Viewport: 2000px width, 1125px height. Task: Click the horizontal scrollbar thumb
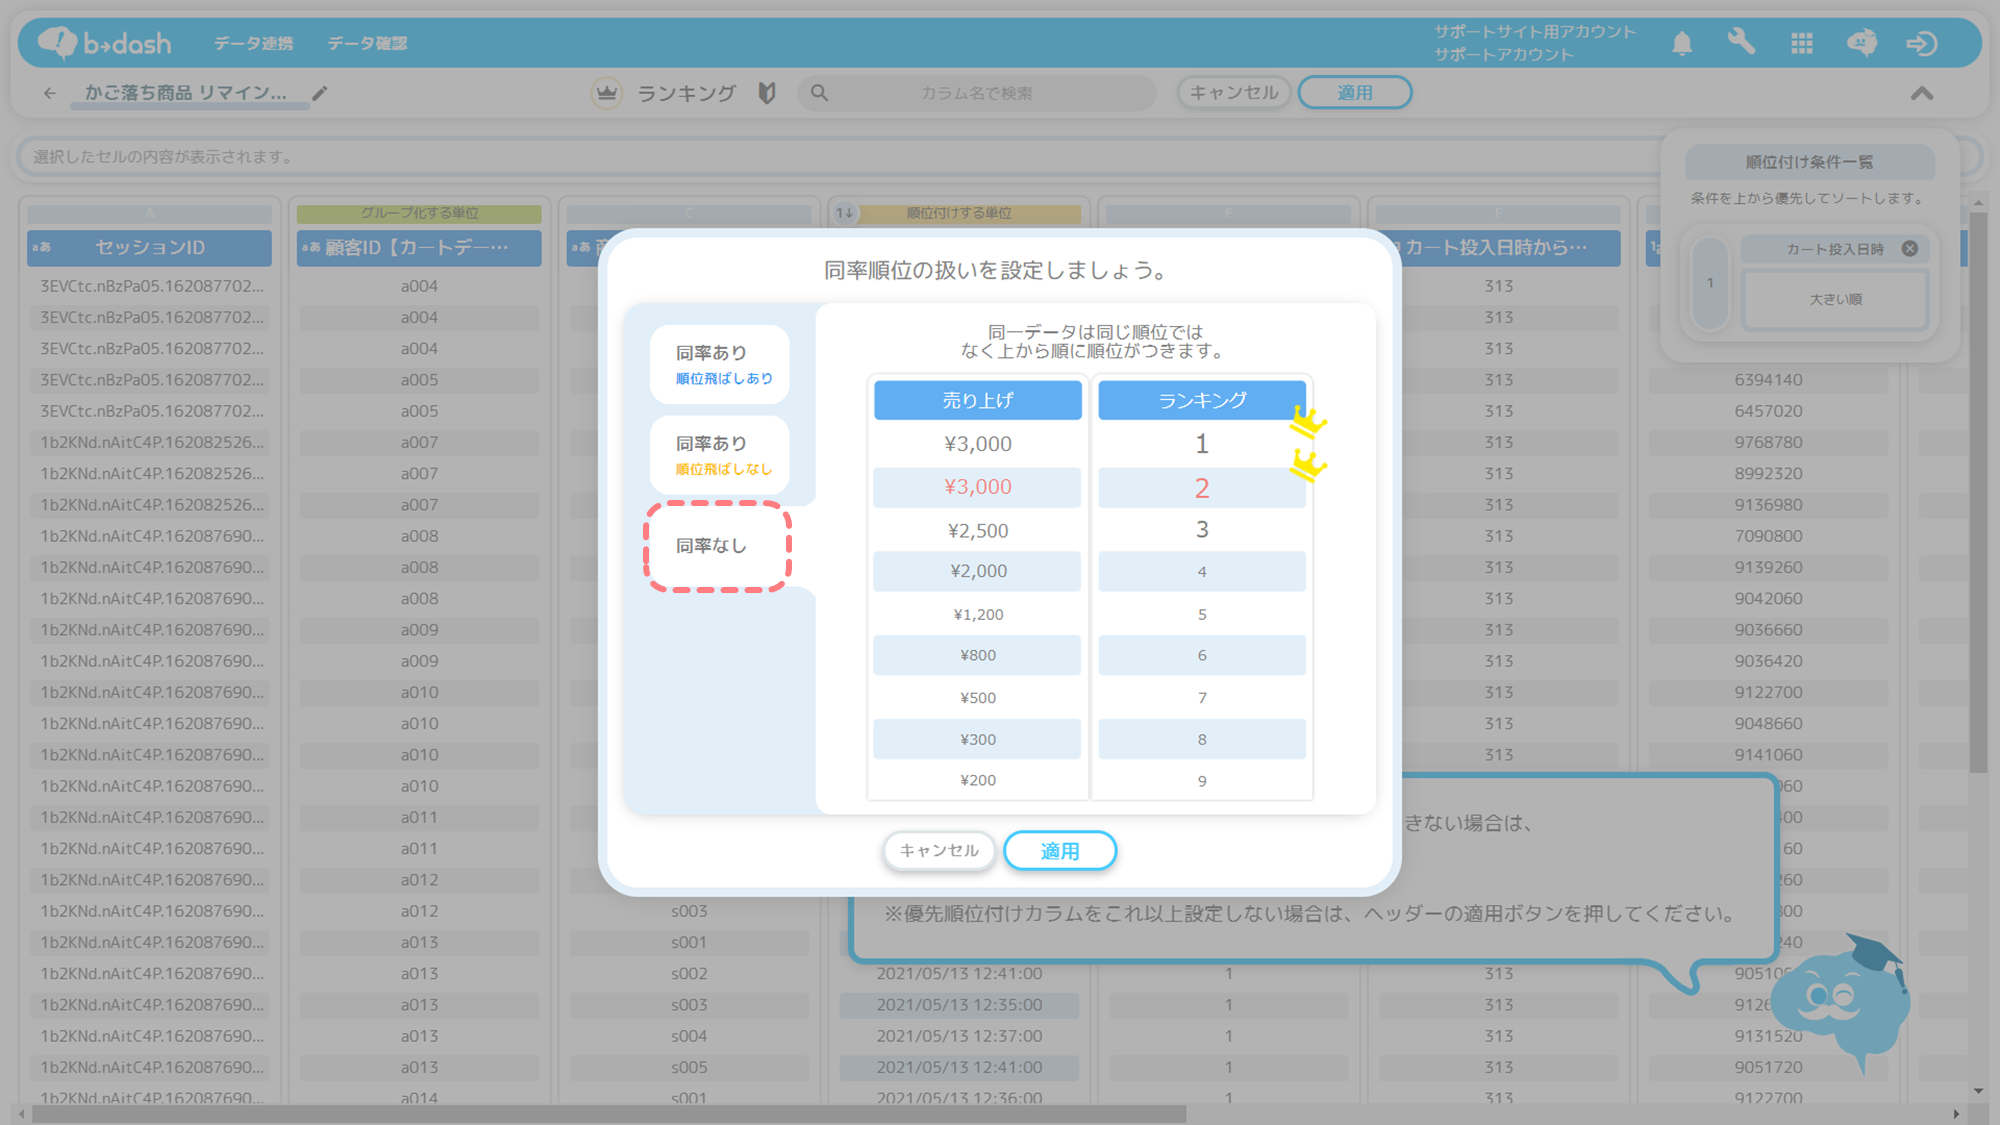(608, 1114)
